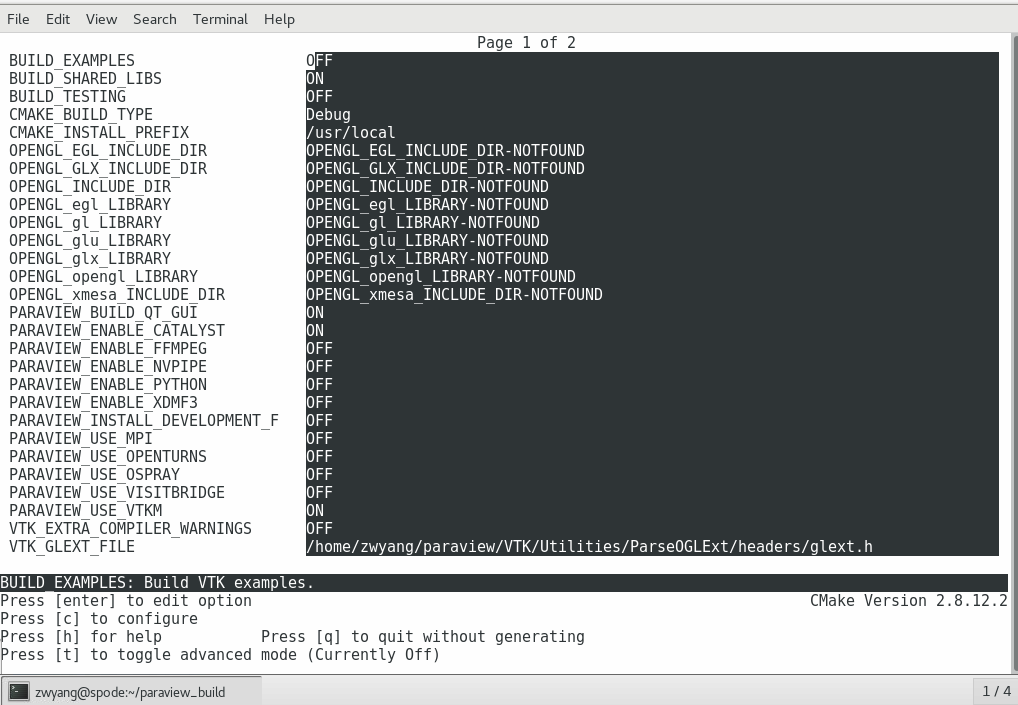1018x705 pixels.
Task: Click the Page 1 of 2 indicator
Action: 526,43
